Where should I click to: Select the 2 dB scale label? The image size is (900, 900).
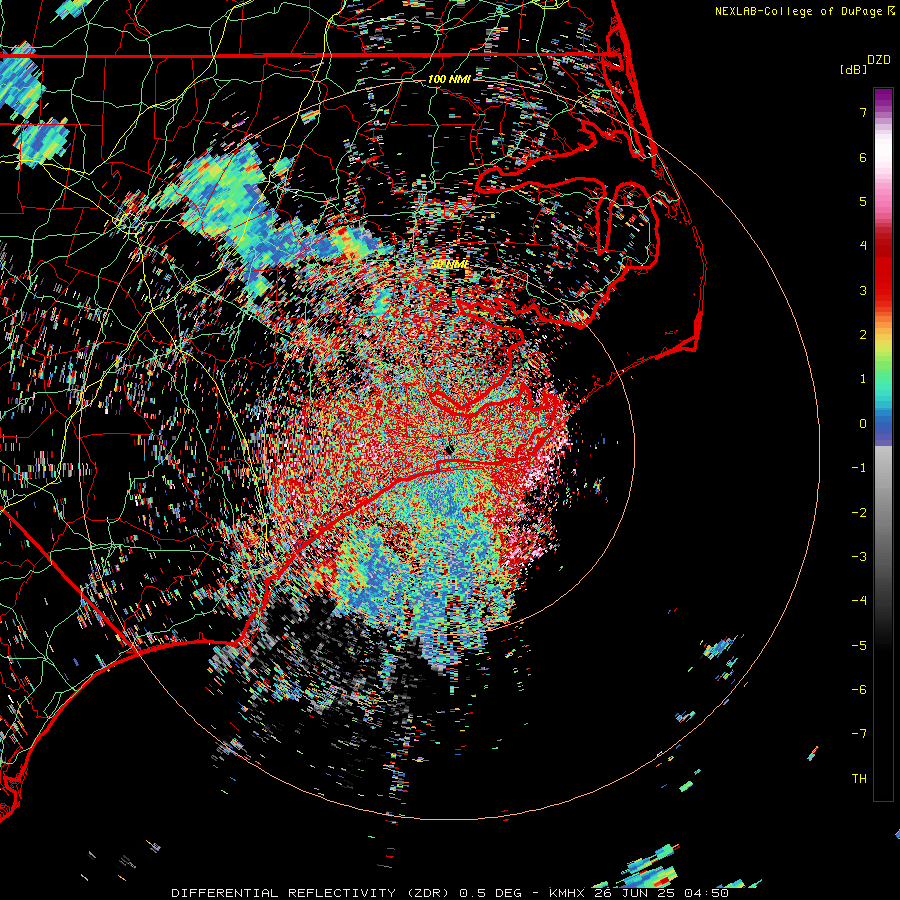point(863,335)
